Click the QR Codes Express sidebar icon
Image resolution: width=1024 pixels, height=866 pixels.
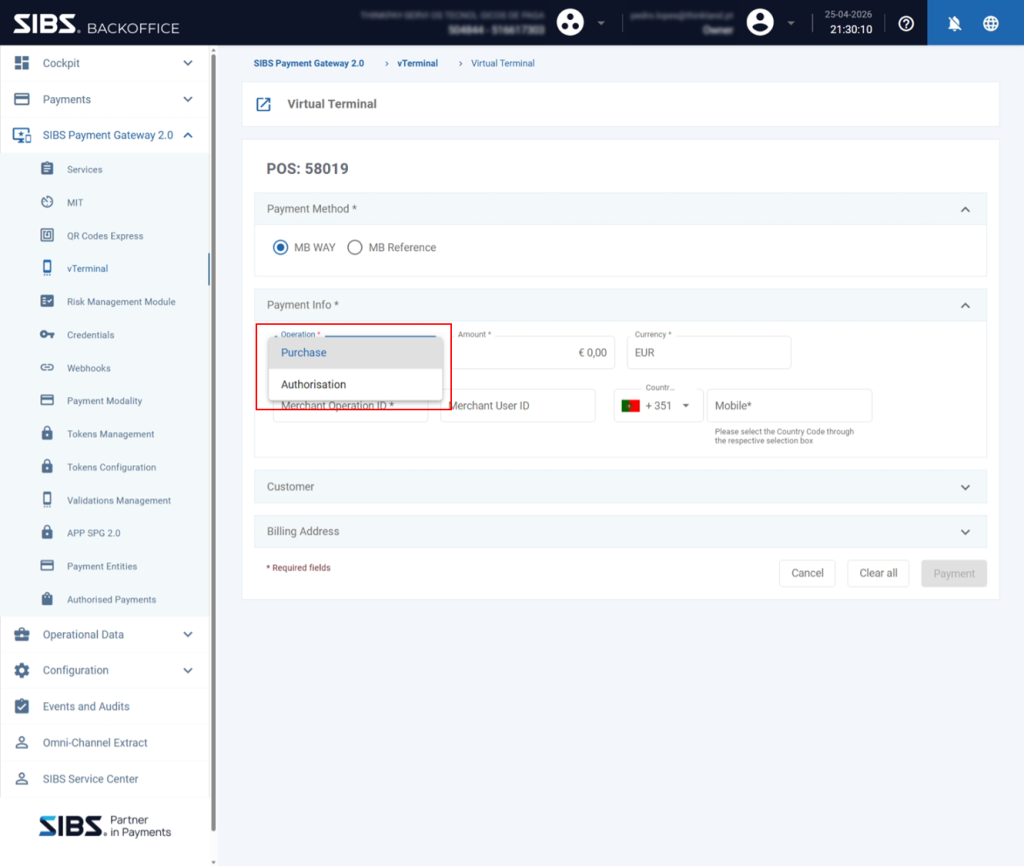point(47,235)
